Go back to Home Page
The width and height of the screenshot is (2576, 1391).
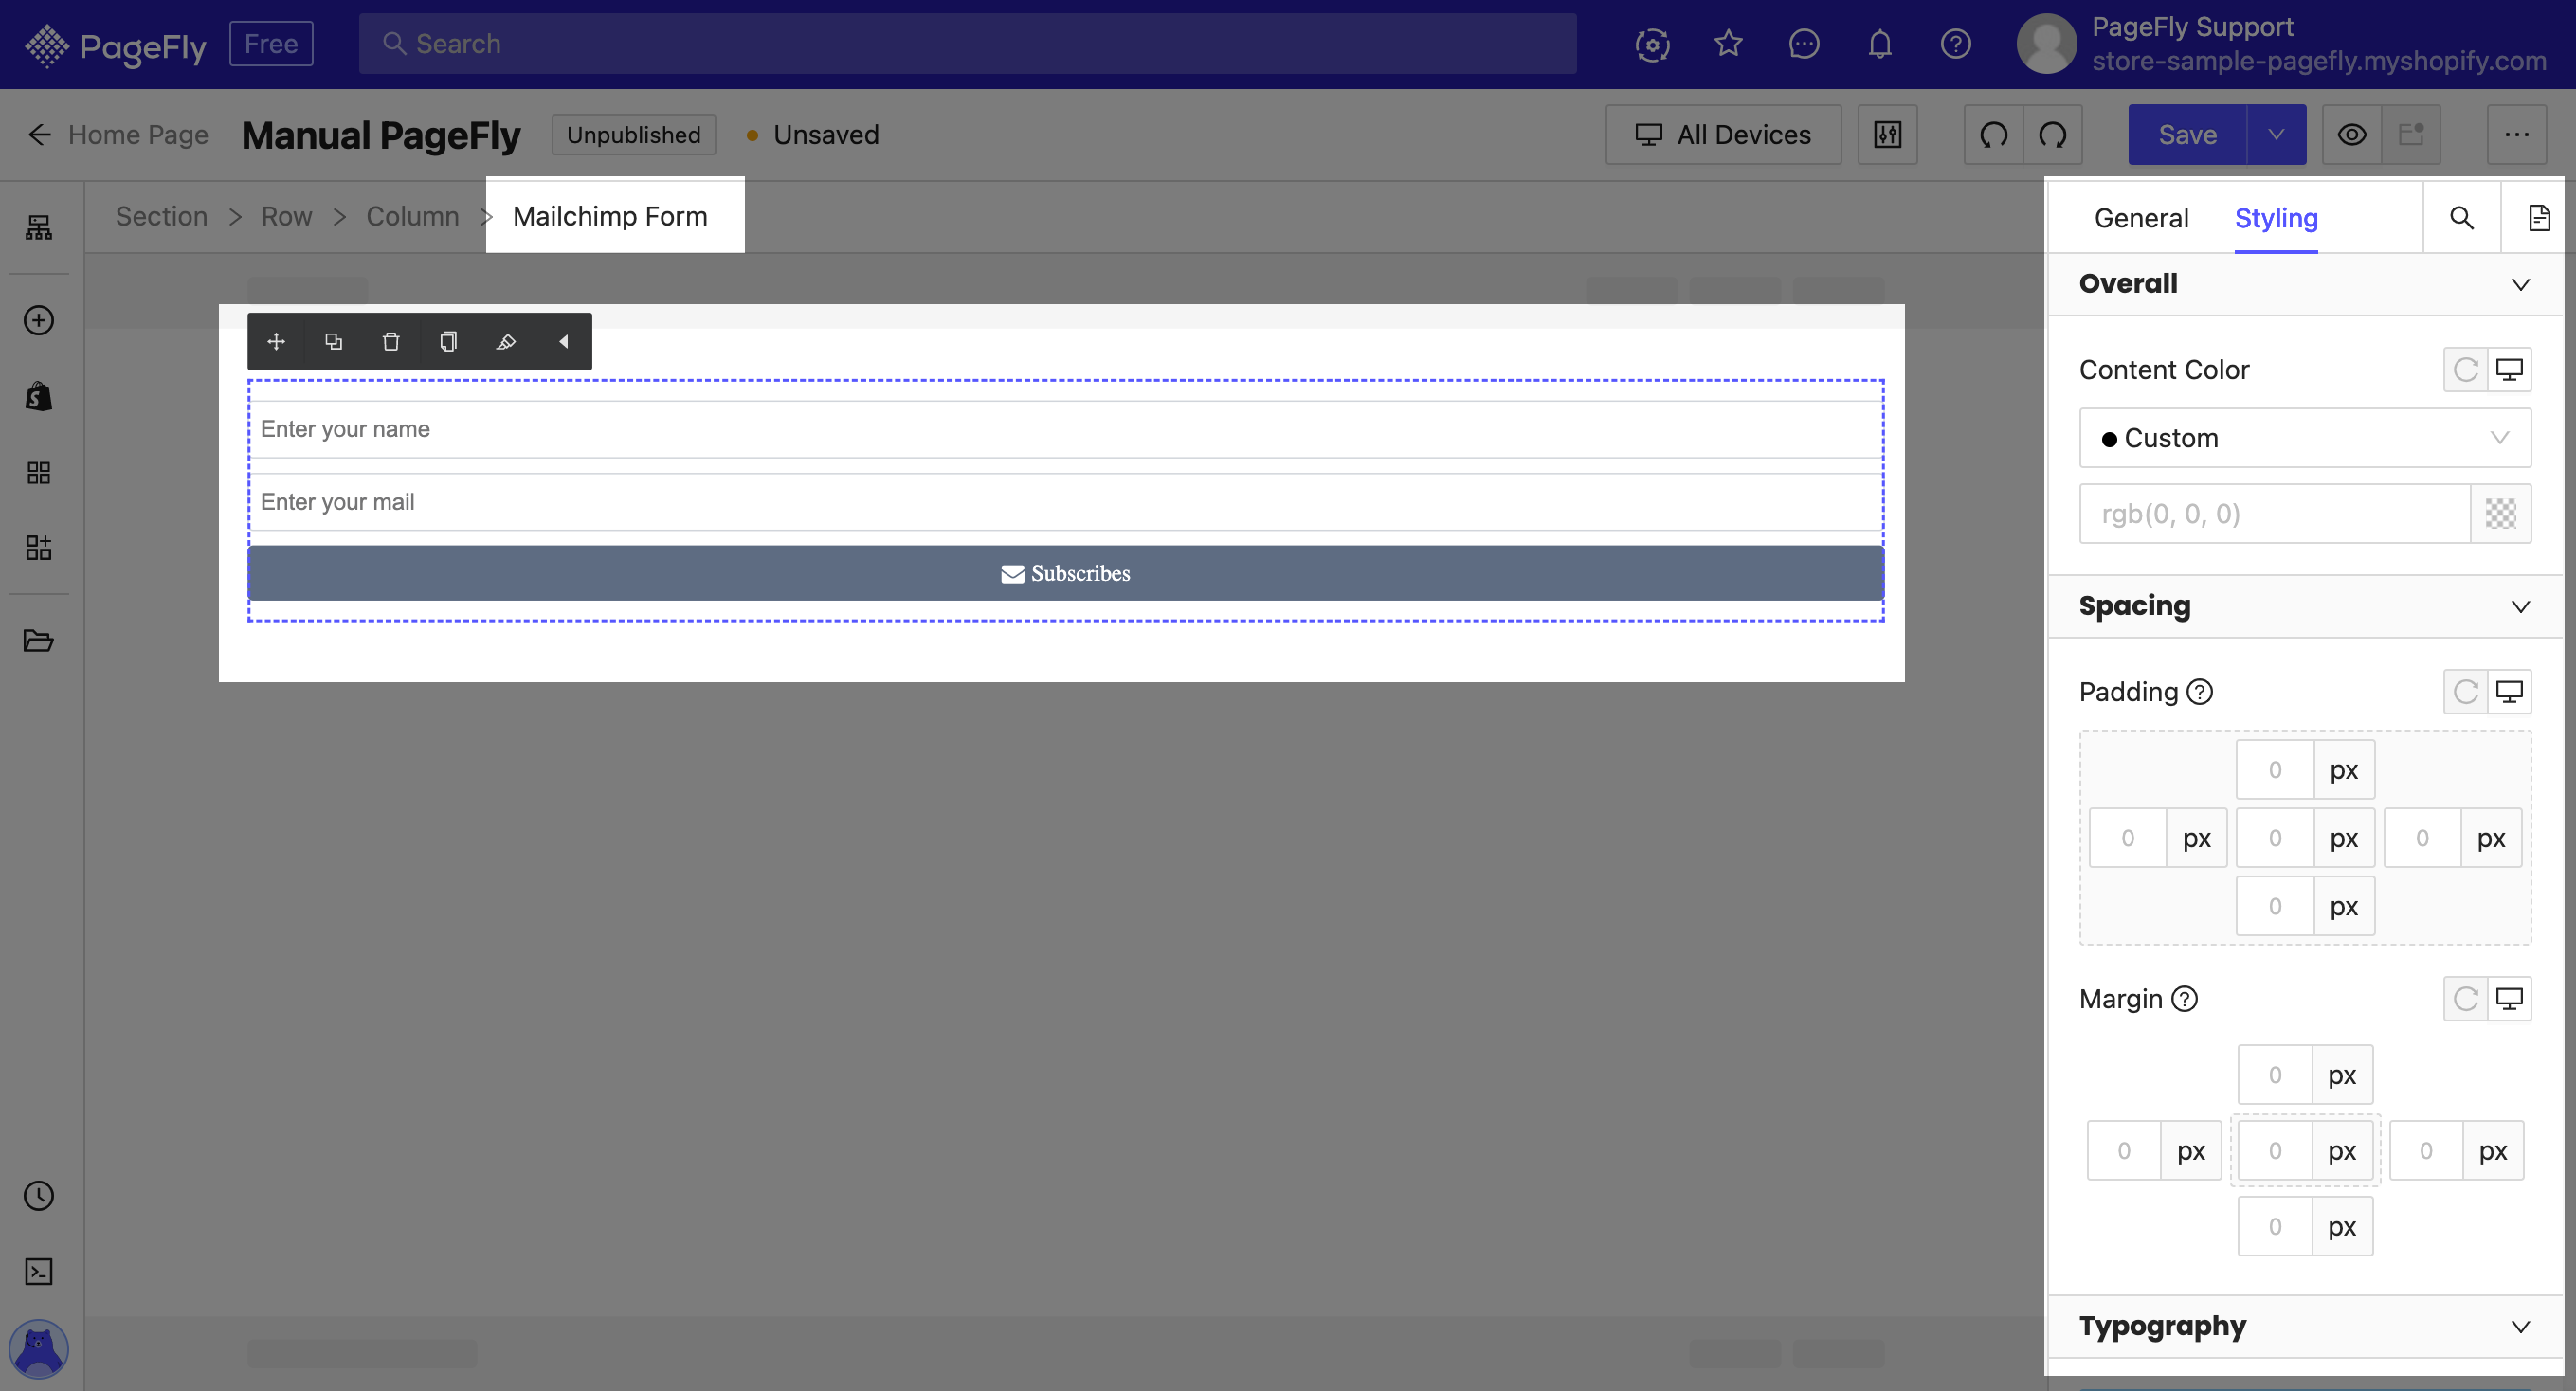pyautogui.click(x=118, y=135)
